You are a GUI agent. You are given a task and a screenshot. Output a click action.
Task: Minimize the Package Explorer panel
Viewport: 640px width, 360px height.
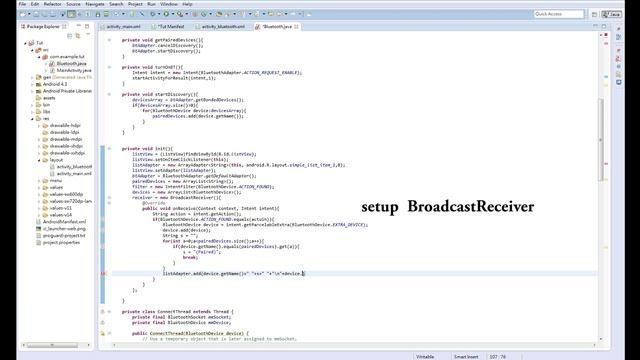tap(79, 26)
